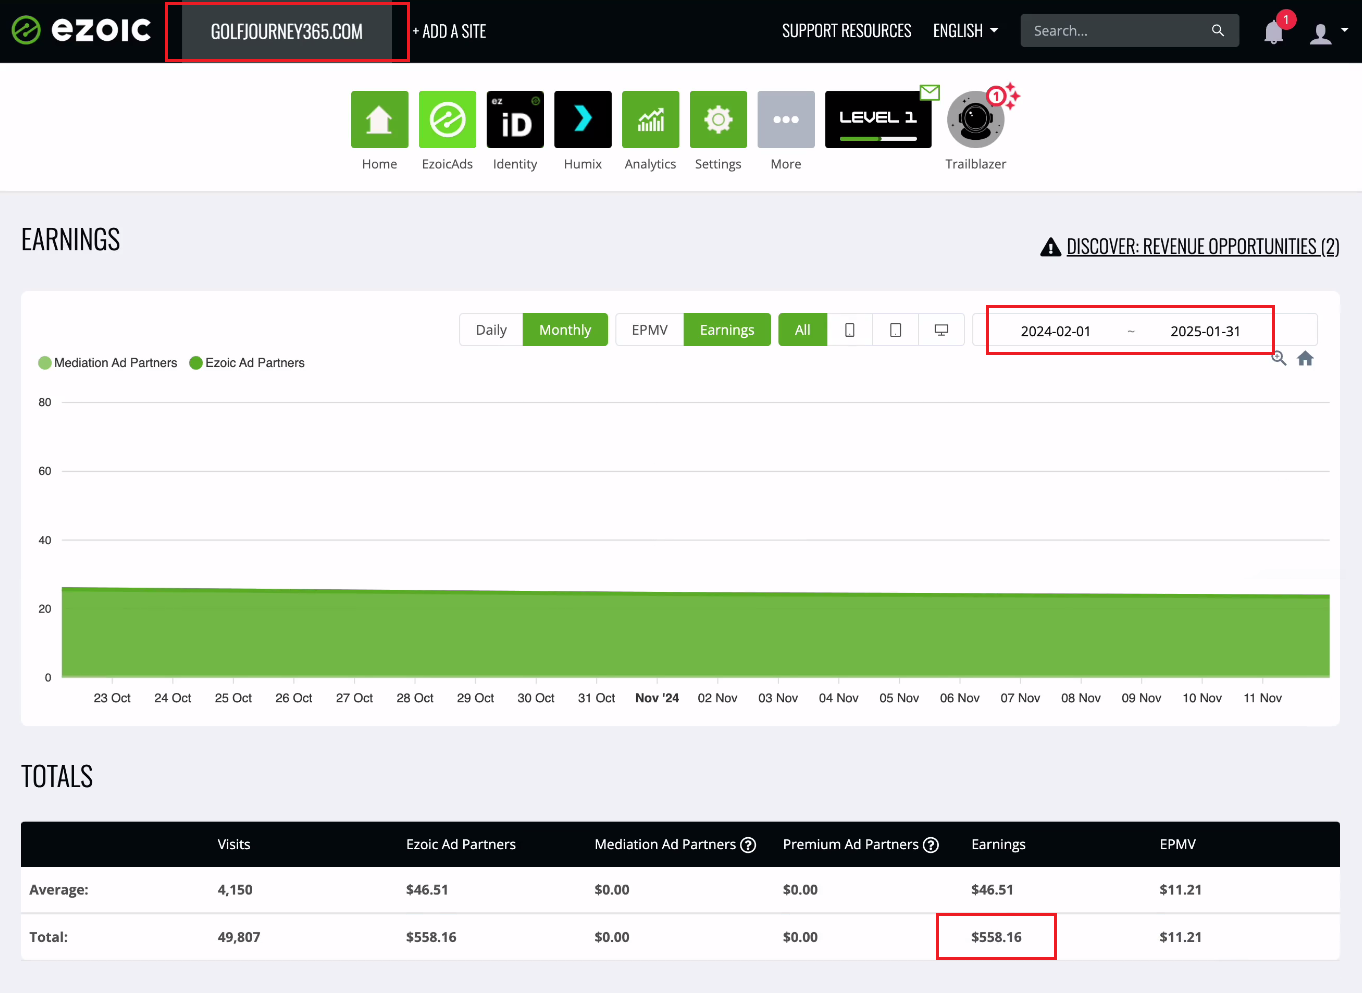Image resolution: width=1362 pixels, height=993 pixels.
Task: Click the chart zoom magnifier icon
Action: (x=1279, y=358)
